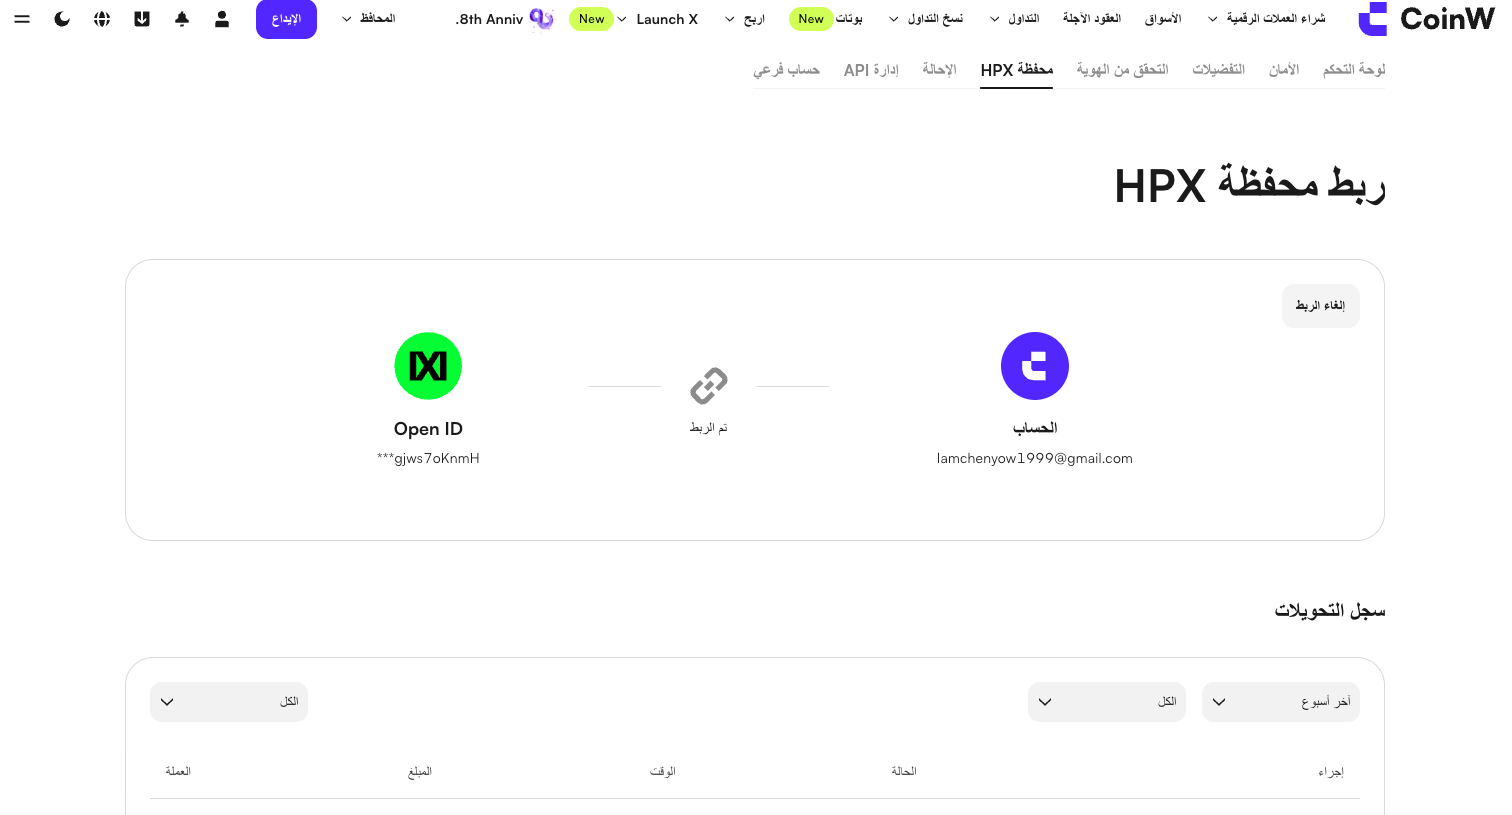1512x815 pixels.
Task: Select the ***gjws7oKnmH Open ID text
Action: click(428, 458)
